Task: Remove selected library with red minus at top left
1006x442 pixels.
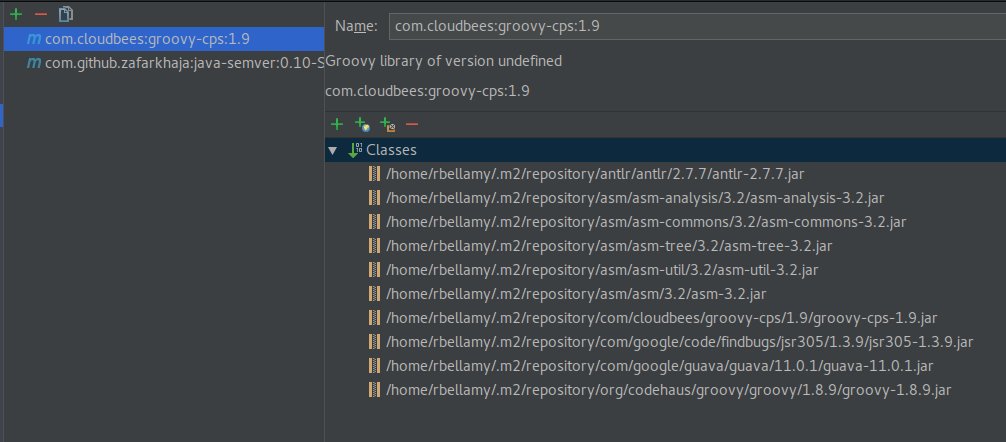Action: coord(41,13)
